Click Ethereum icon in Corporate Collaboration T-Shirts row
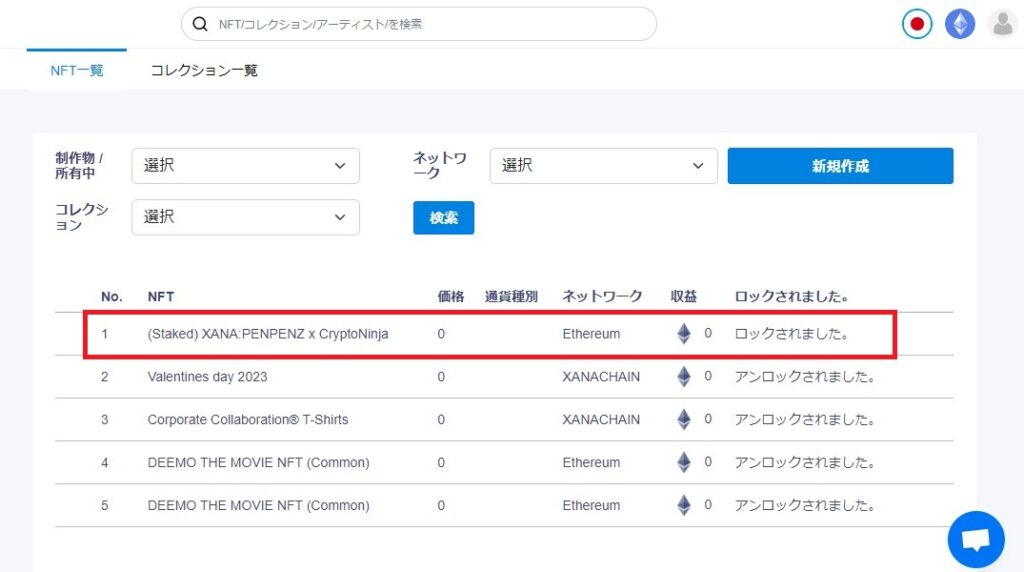The height and width of the screenshot is (572, 1024). pos(684,419)
